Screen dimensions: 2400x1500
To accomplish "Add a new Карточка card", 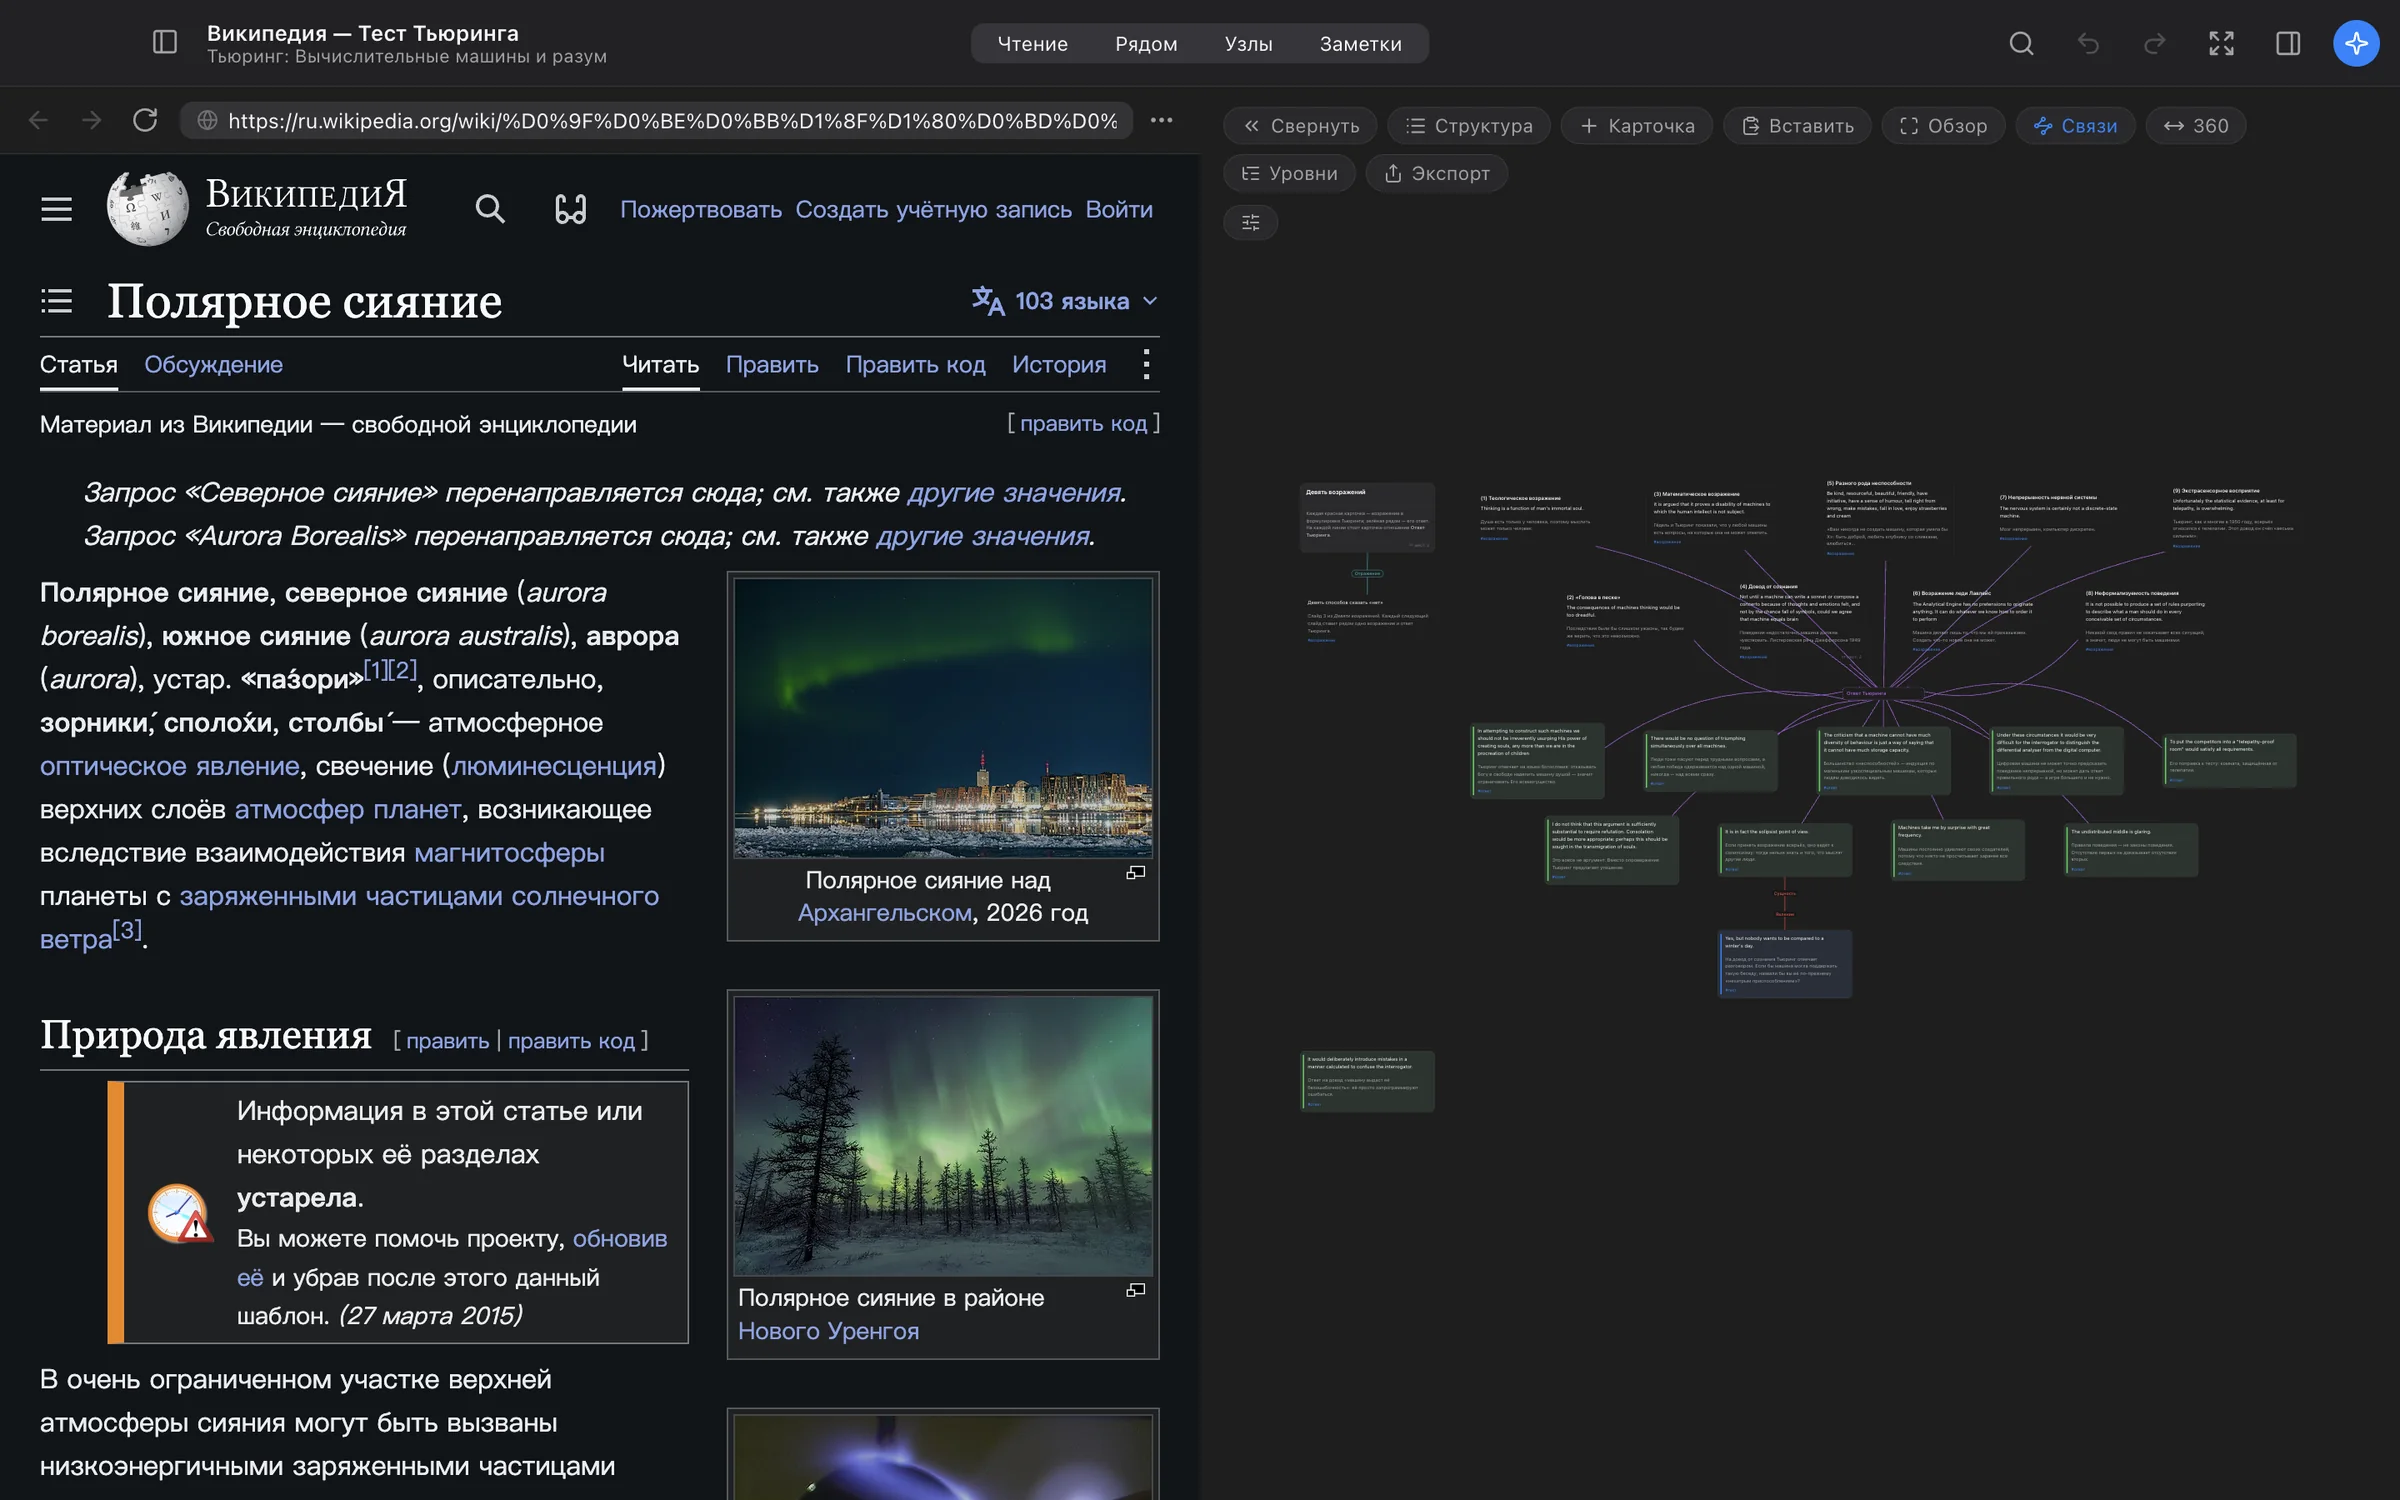I will (x=1637, y=126).
